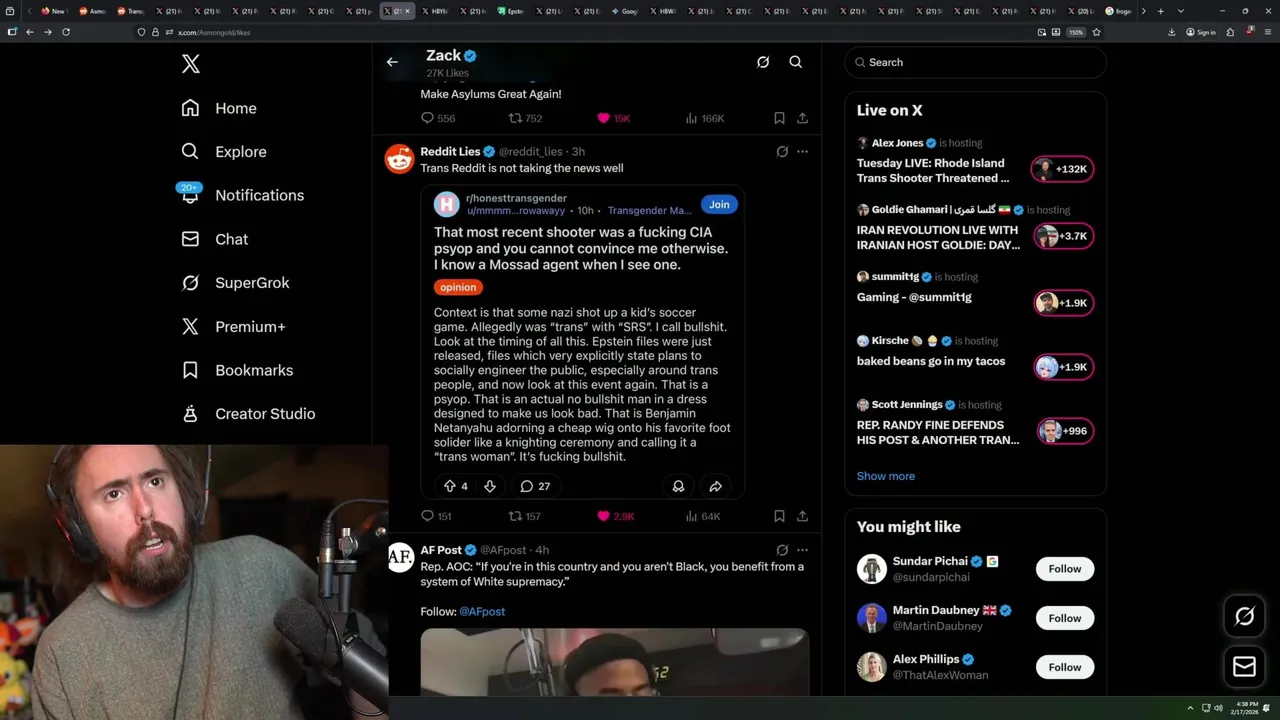Open floating messages envelope button
The image size is (1280, 720).
tap(1244, 667)
